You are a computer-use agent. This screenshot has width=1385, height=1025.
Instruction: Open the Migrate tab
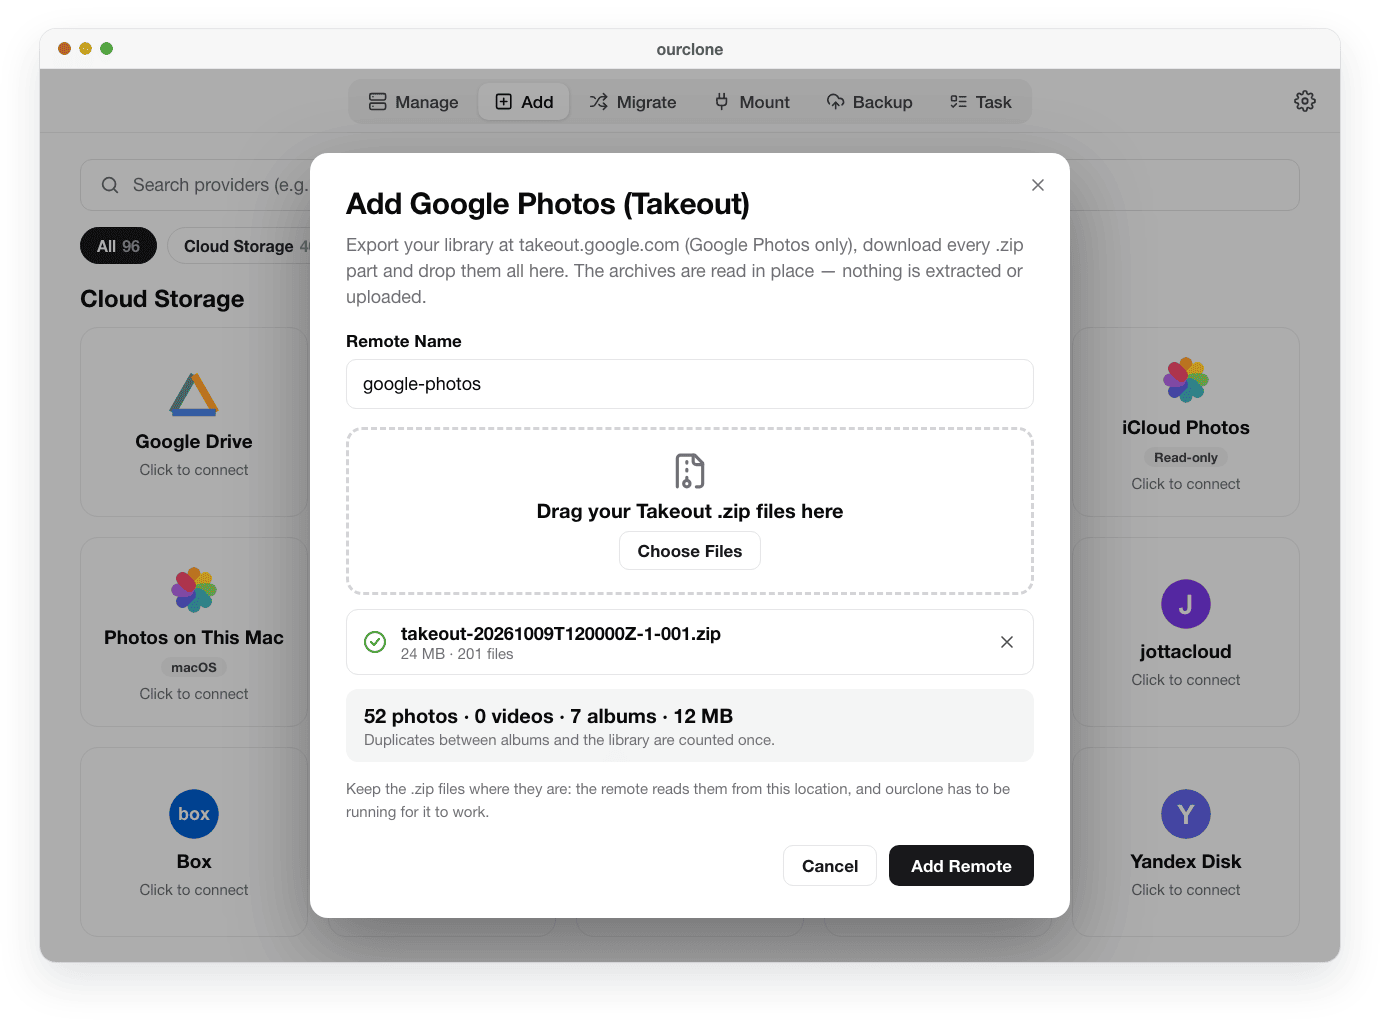[633, 102]
